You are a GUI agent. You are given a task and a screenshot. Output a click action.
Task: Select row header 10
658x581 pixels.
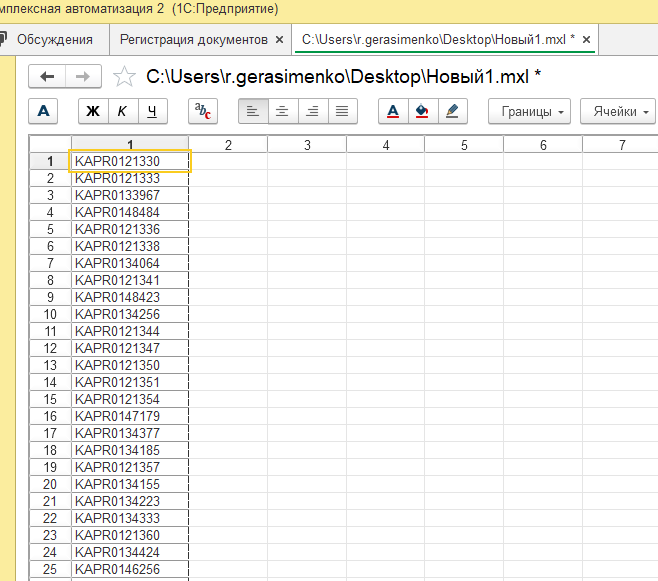pos(50,314)
